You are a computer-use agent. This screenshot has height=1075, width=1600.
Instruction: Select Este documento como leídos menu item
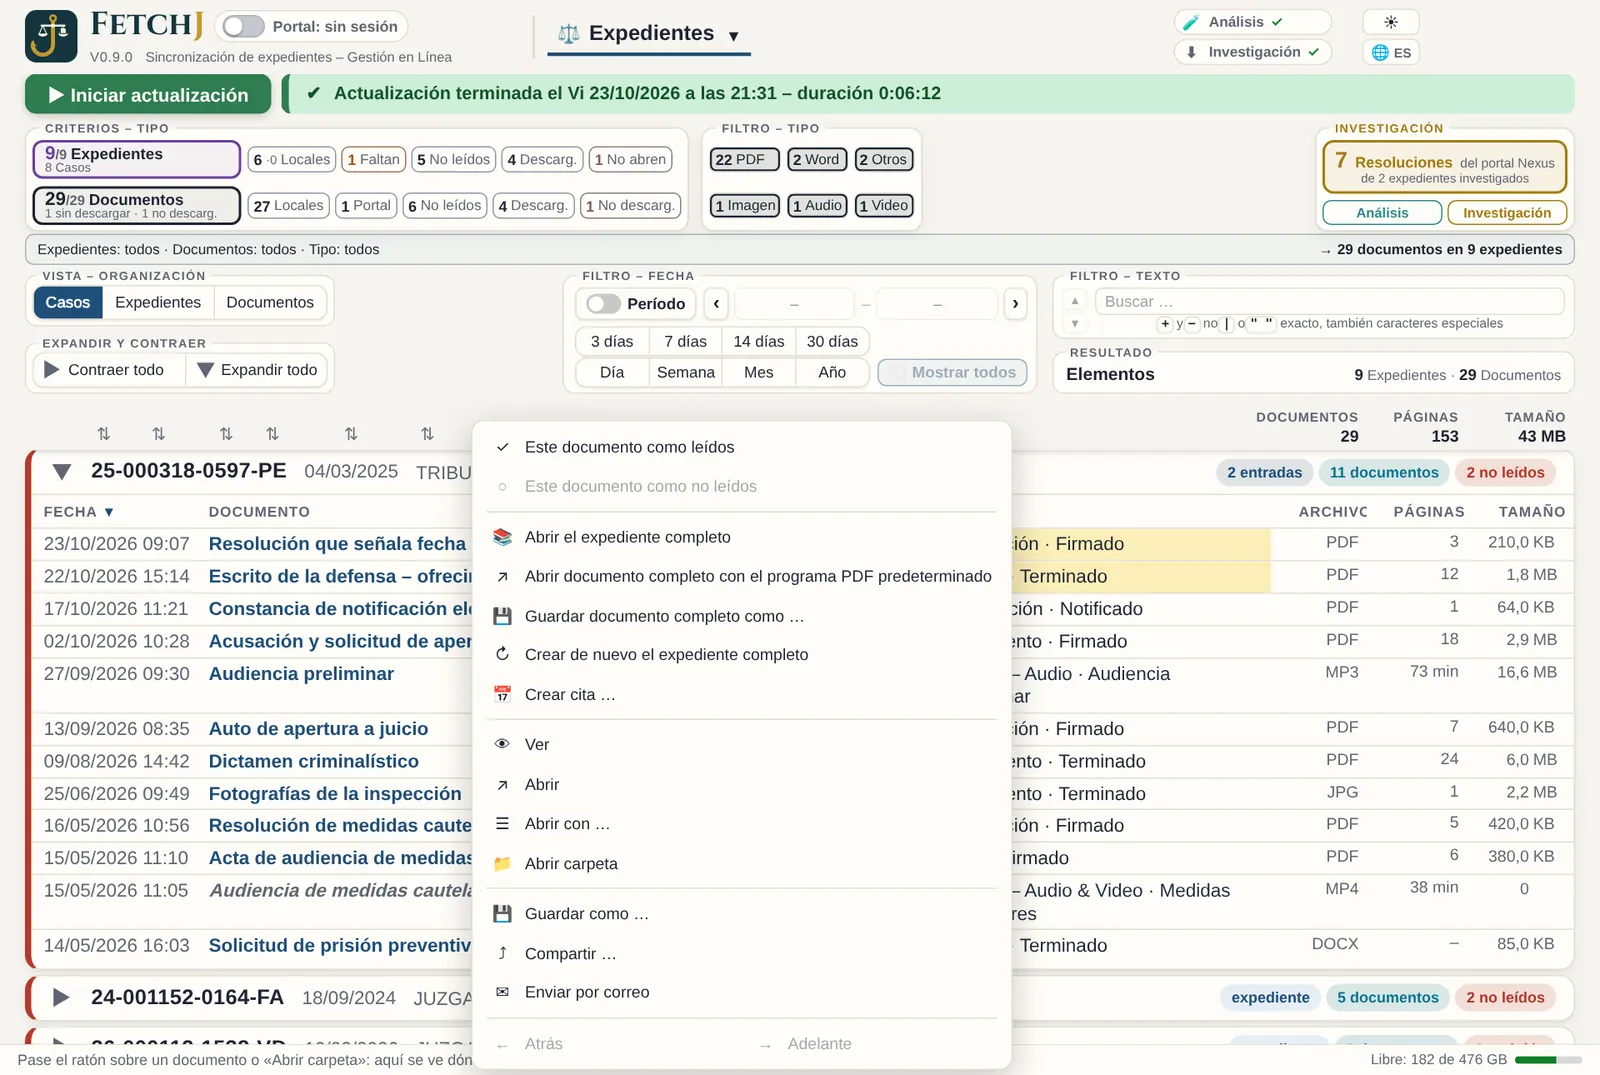click(741, 447)
